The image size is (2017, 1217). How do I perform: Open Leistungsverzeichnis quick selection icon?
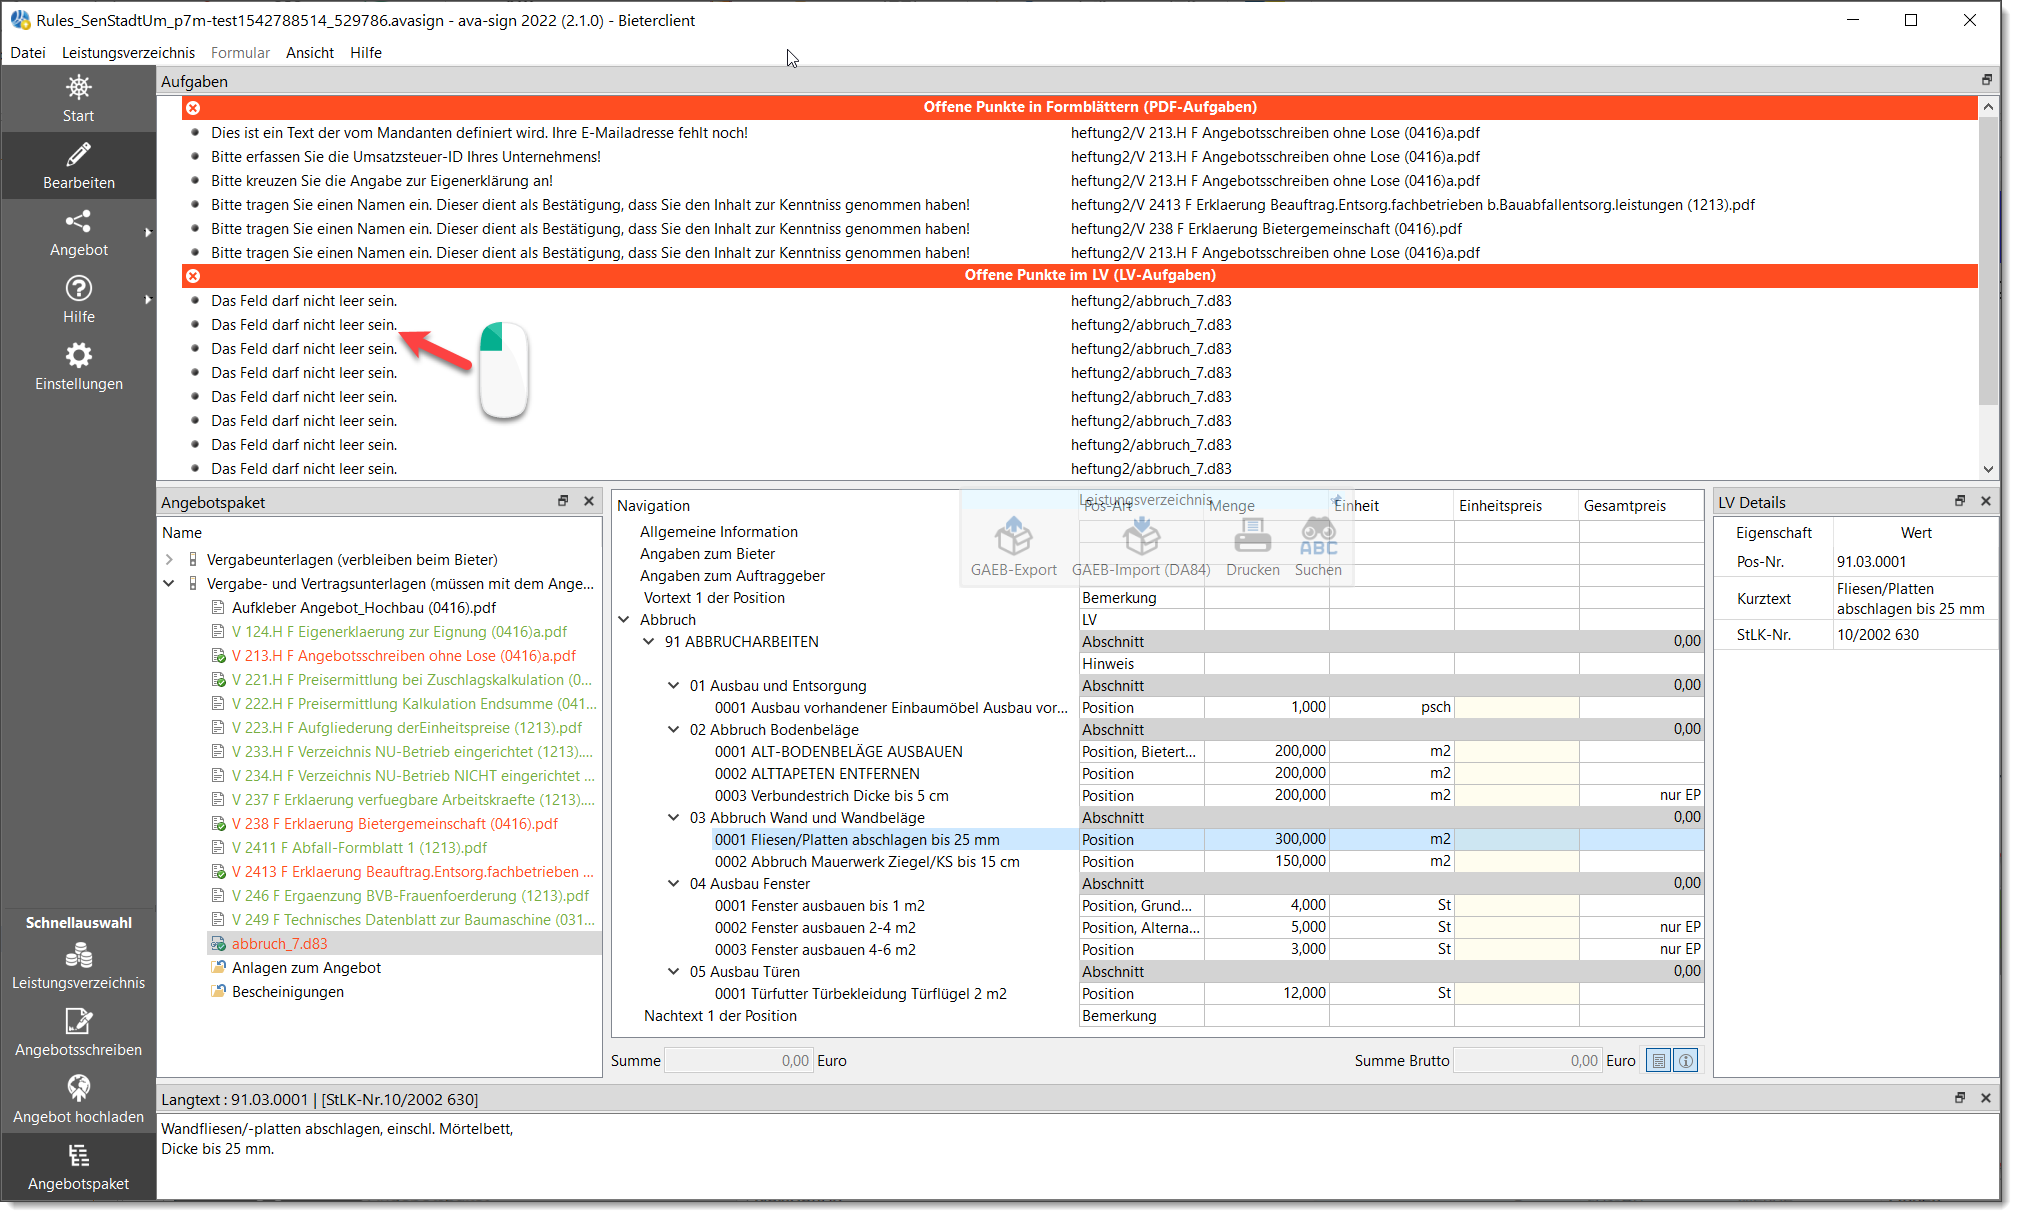(x=78, y=956)
